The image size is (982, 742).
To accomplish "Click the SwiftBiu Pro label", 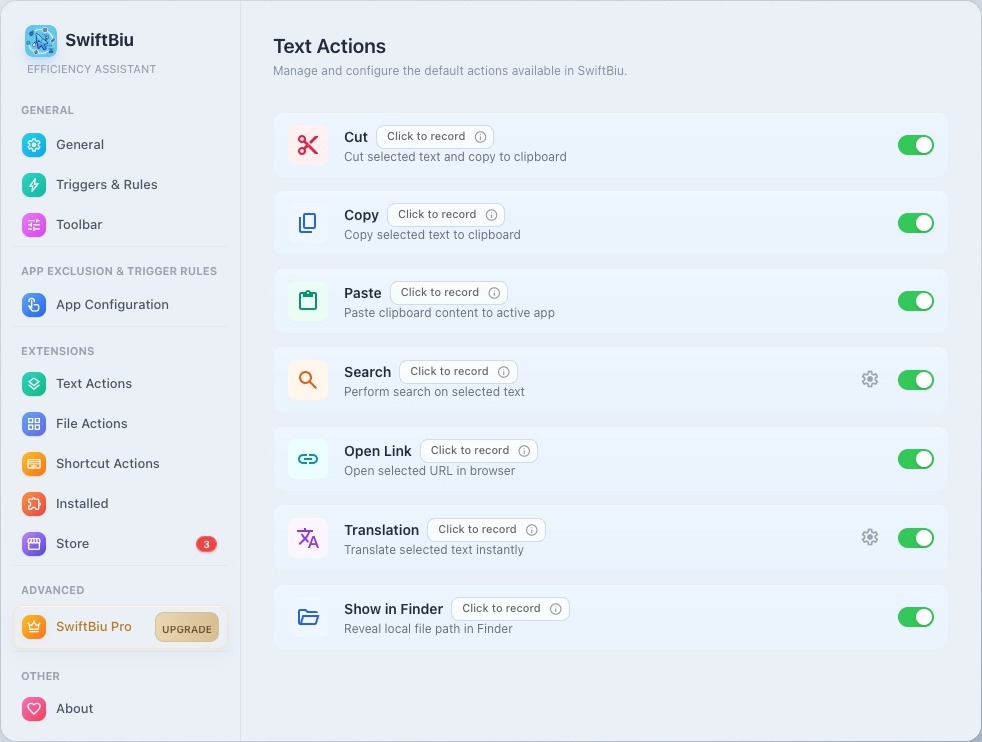I will coord(94,627).
